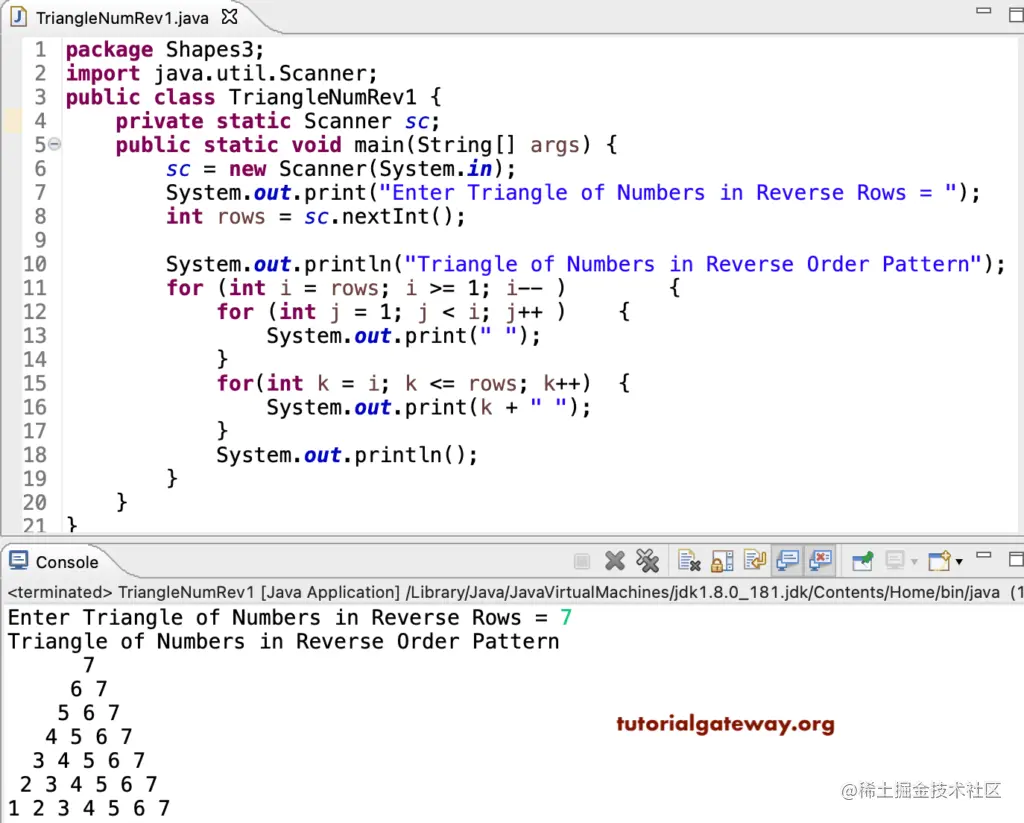Click the Open Console icon
Viewport: 1024px width, 823px height.
coord(939,561)
